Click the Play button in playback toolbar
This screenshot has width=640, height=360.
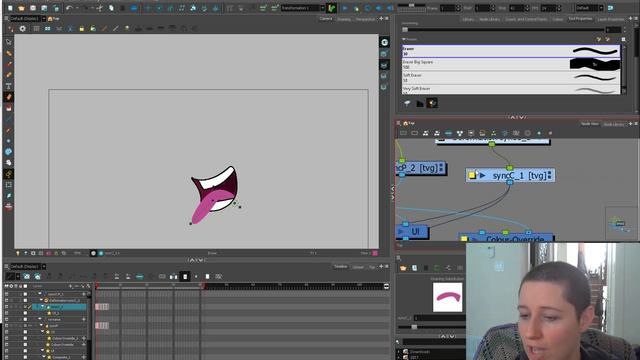pos(345,8)
